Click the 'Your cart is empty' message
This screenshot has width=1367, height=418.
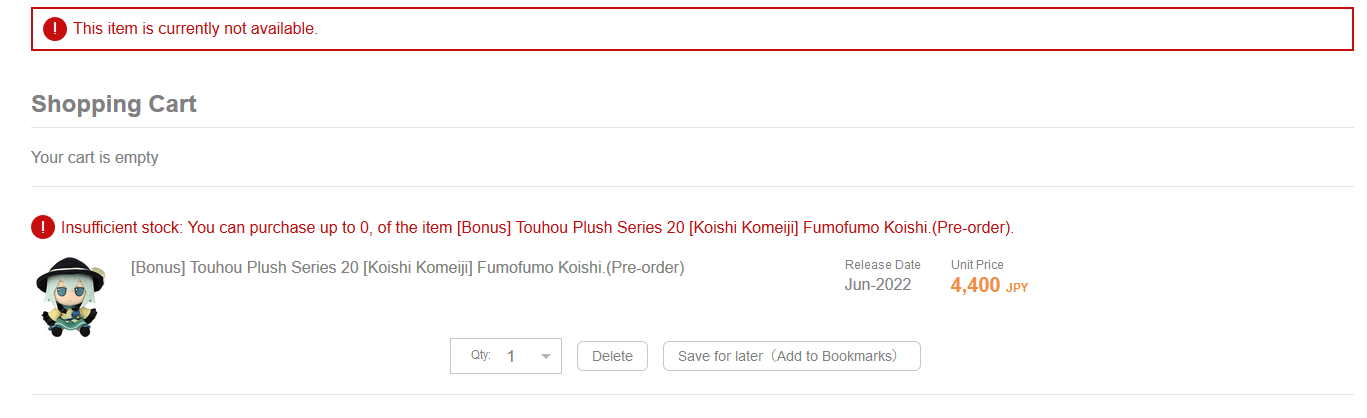pos(95,157)
